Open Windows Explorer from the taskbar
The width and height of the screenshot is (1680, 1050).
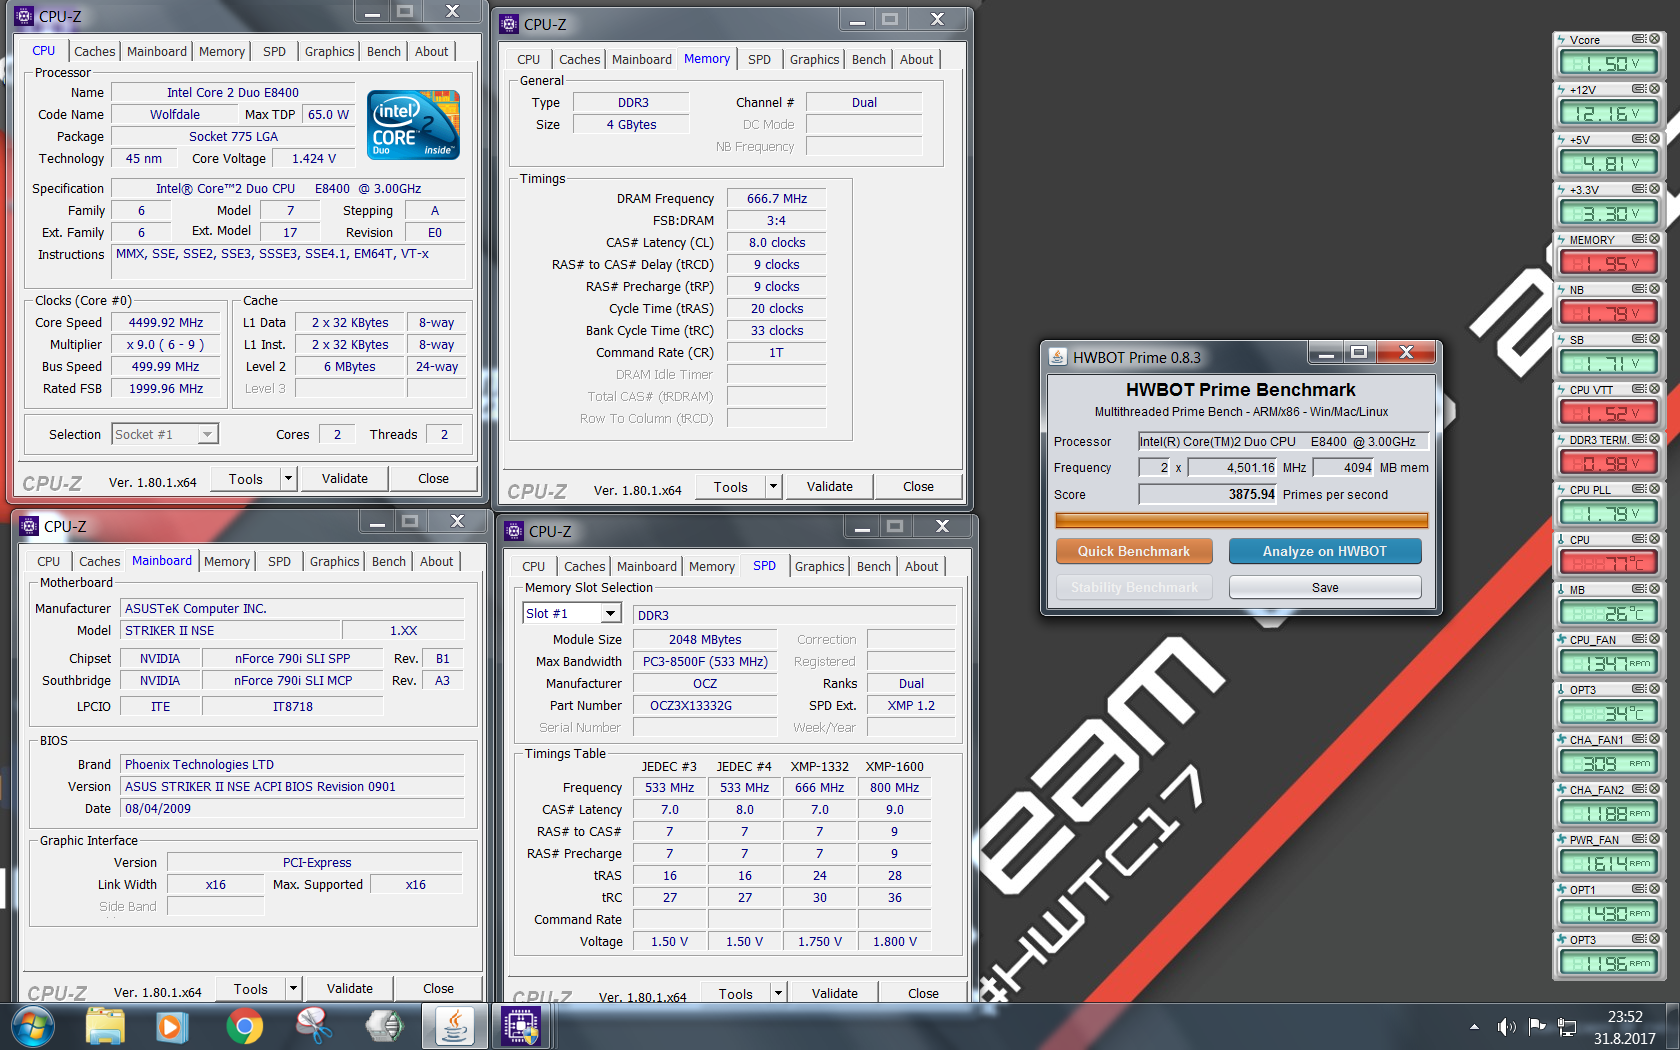(x=104, y=1026)
